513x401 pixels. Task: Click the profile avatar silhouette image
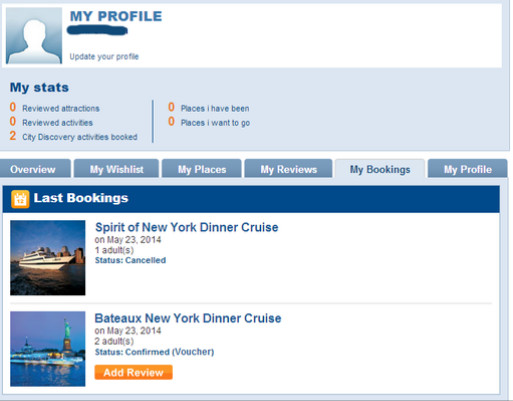[x=34, y=35]
